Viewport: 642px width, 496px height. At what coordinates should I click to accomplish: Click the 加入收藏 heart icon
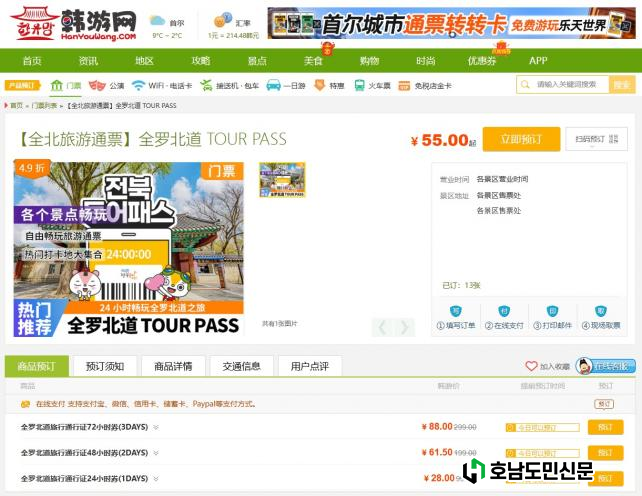click(532, 367)
